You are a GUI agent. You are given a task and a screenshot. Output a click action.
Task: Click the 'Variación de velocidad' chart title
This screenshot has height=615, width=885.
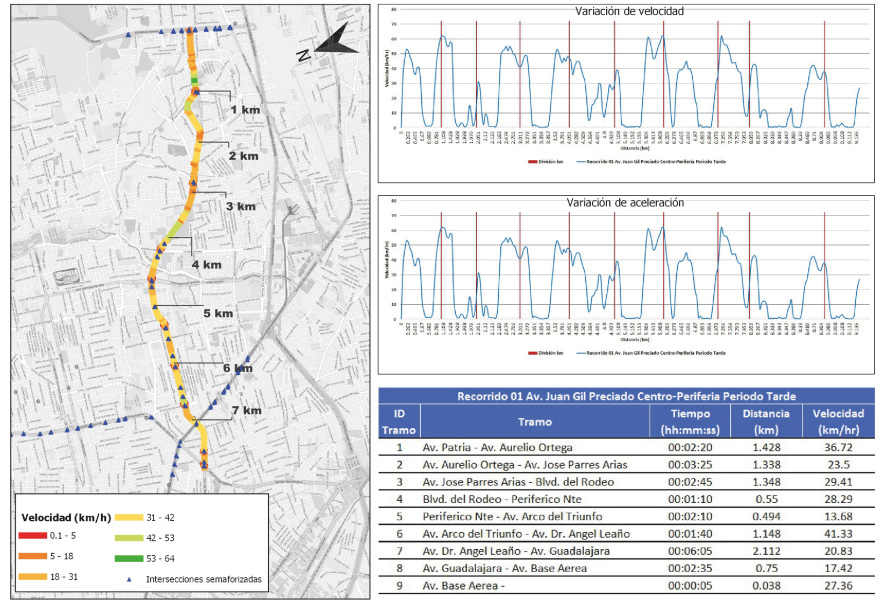click(630, 12)
